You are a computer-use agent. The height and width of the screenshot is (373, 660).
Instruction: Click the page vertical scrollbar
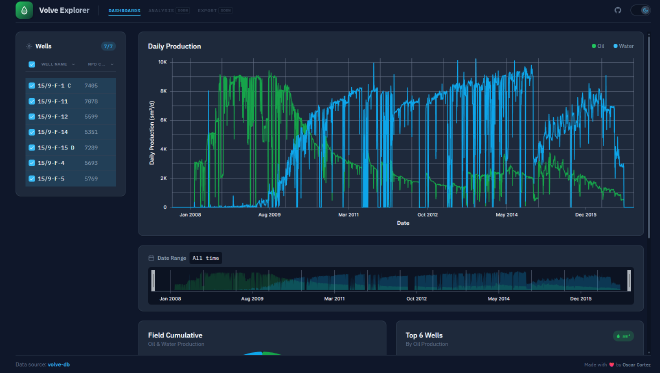click(649, 137)
